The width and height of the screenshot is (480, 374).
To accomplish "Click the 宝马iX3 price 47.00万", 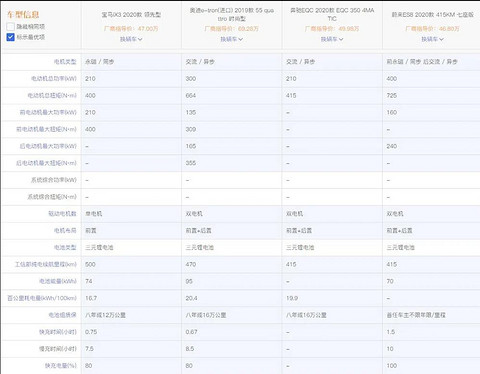I will coord(131,29).
